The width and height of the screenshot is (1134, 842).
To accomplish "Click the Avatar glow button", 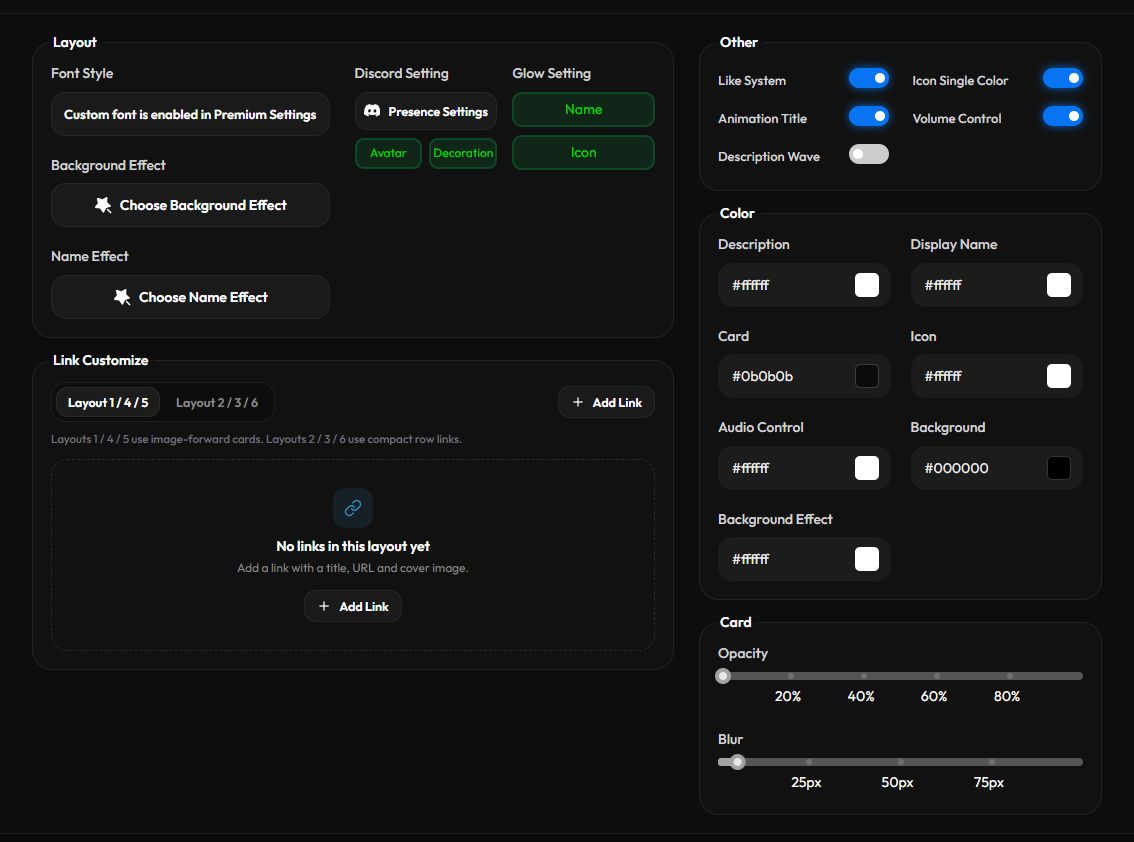I will pyautogui.click(x=388, y=153).
